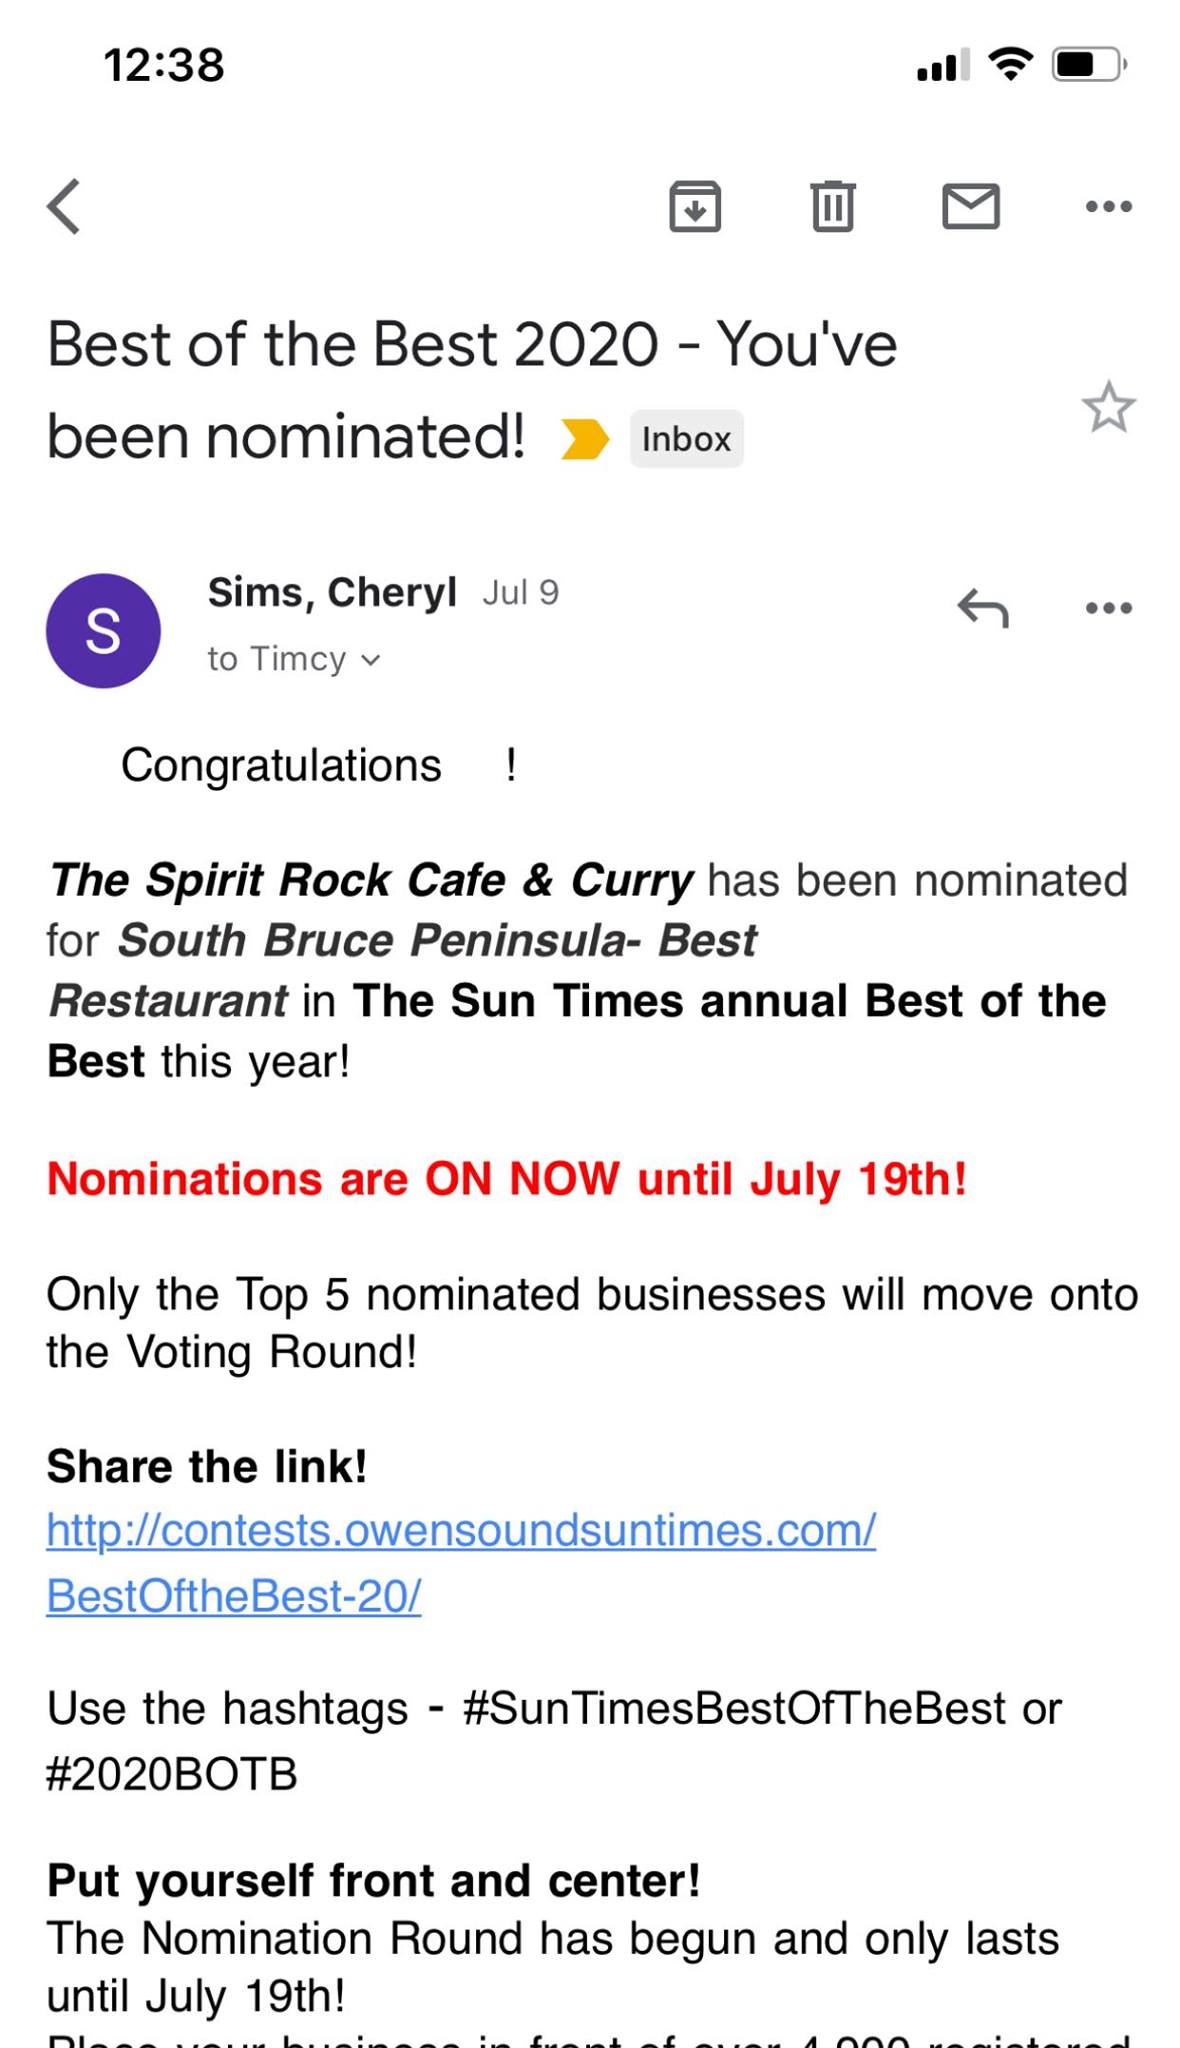Tap the status bar clock showing 12:38
The height and width of the screenshot is (2048, 1180).
[x=164, y=65]
